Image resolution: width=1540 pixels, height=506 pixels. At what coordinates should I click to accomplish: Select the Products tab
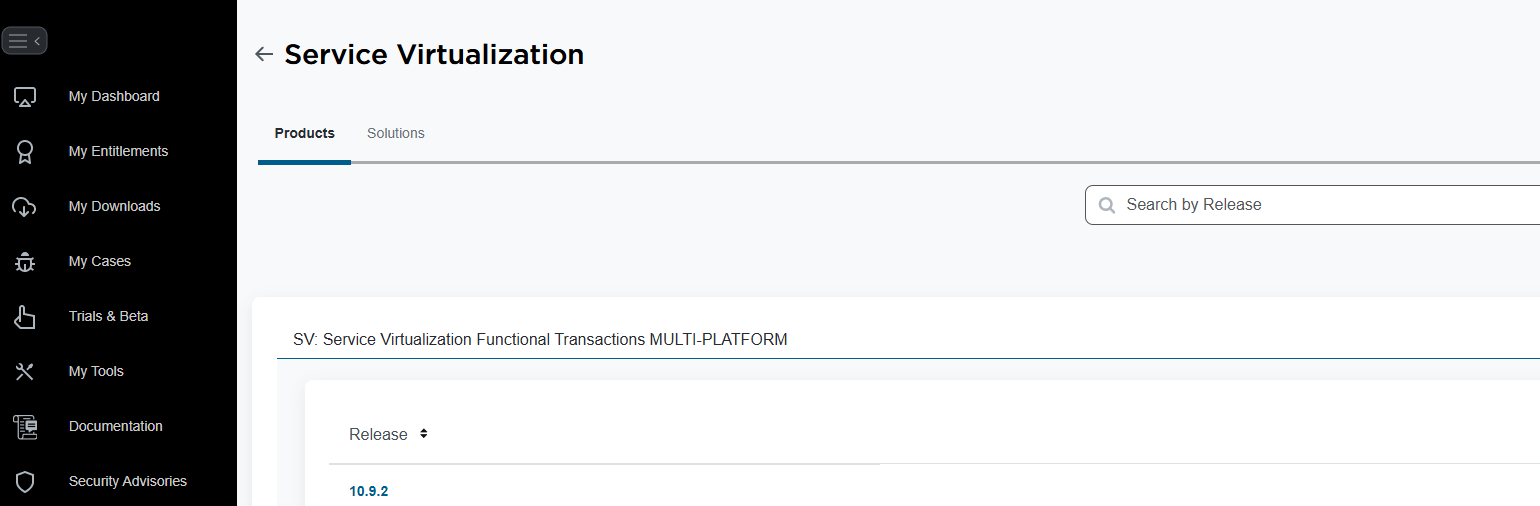305,133
